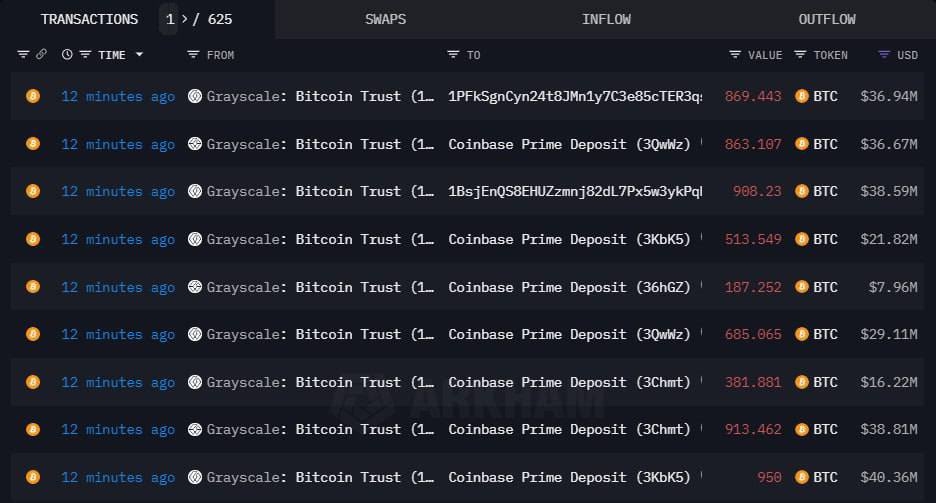Click the link chain icon in header
Viewport: 936px width, 503px height.
point(41,55)
